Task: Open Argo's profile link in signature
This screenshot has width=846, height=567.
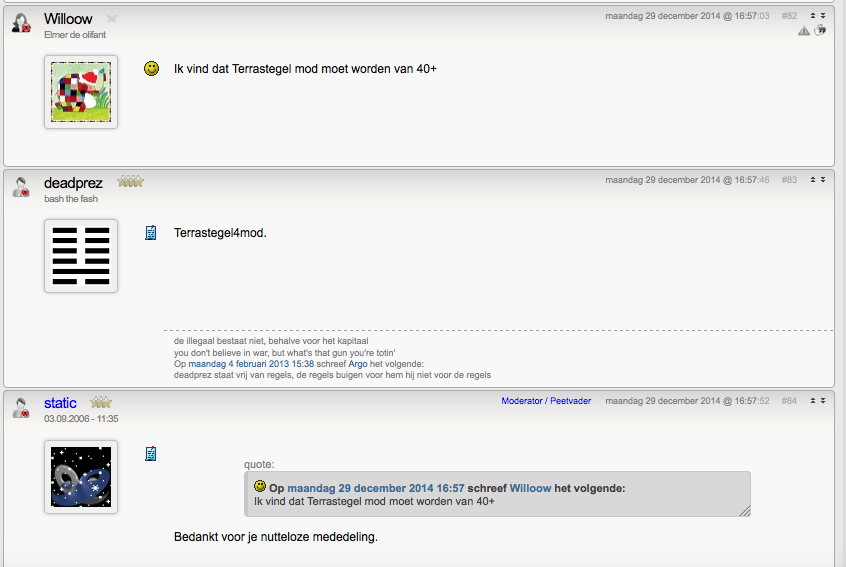Action: pos(358,364)
